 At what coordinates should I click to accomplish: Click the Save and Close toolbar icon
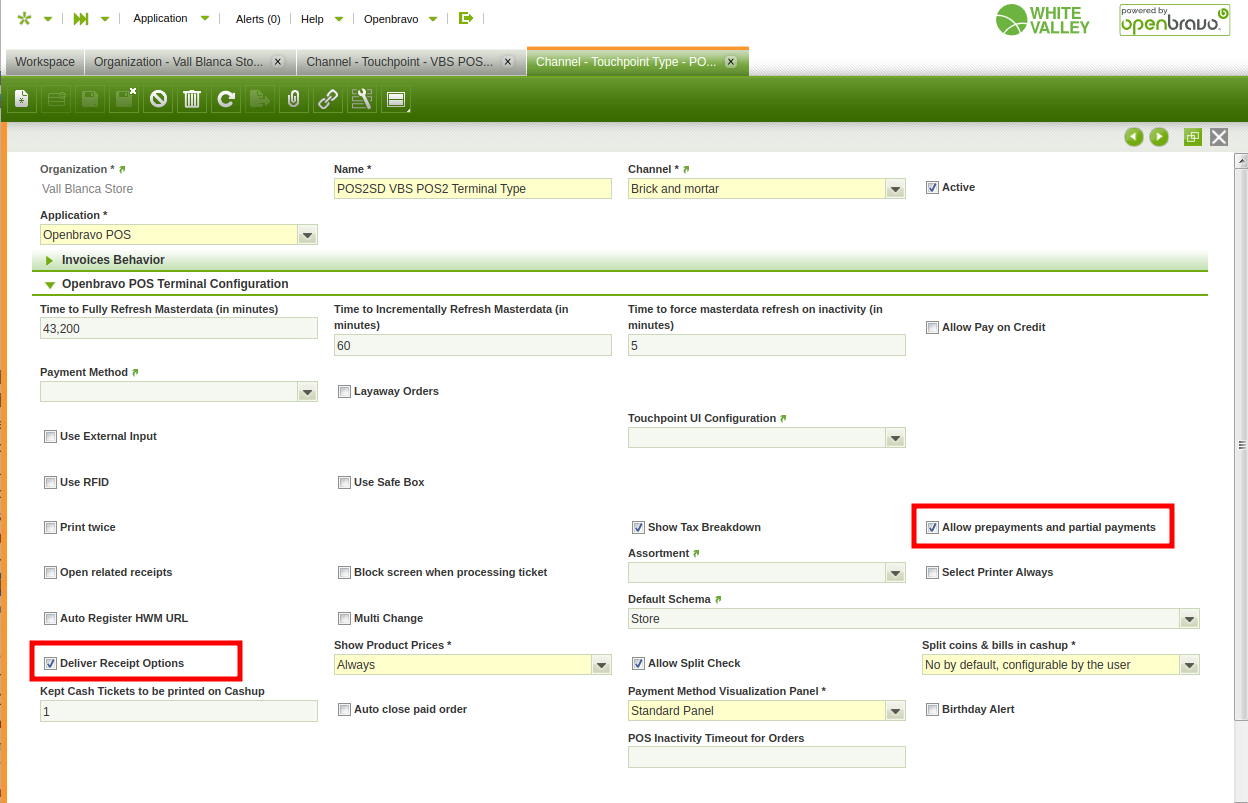124,99
